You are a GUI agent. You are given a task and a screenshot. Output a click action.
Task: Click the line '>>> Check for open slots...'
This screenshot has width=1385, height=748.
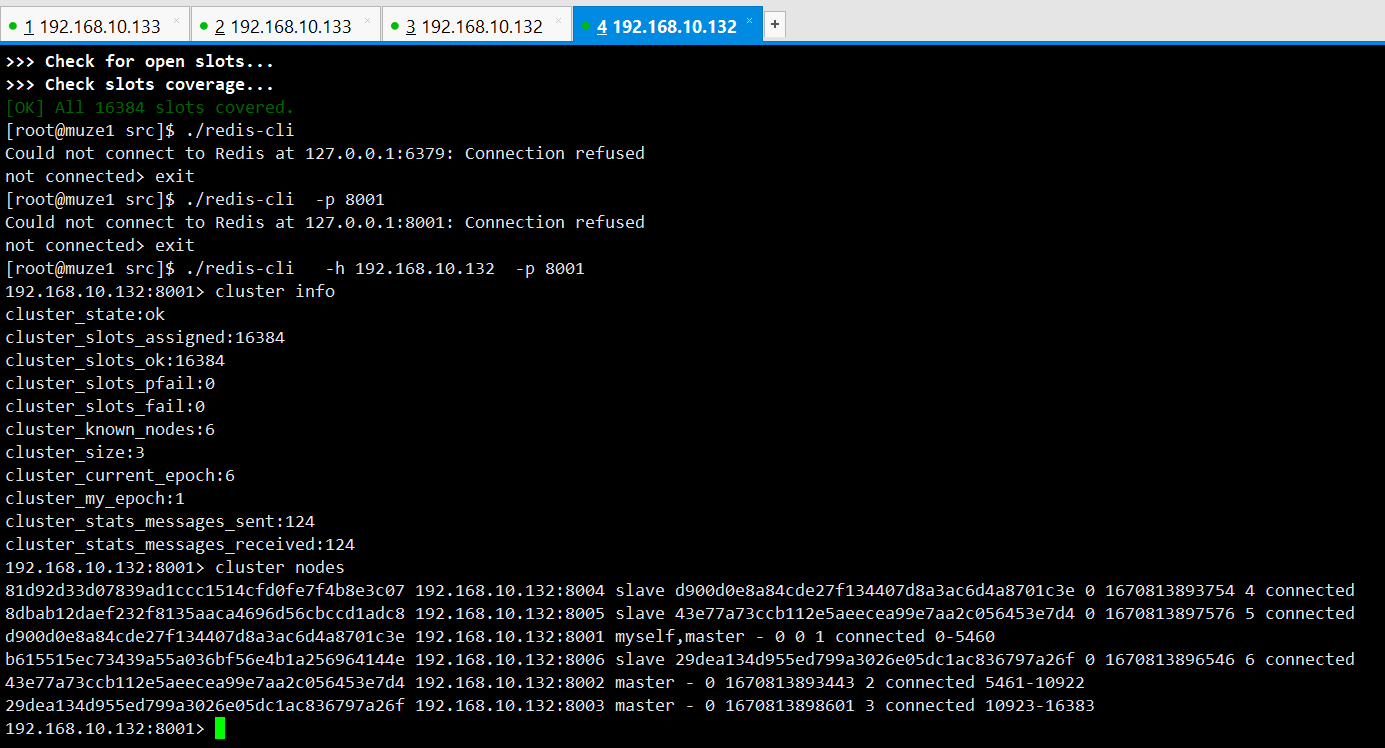click(139, 62)
